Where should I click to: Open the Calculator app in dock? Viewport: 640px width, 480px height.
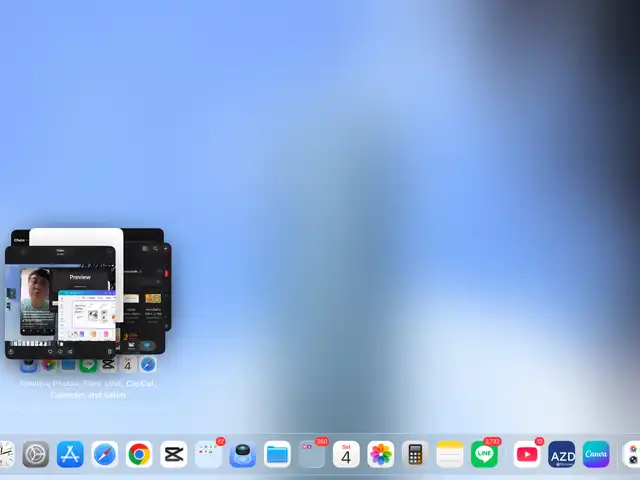pyautogui.click(x=415, y=455)
